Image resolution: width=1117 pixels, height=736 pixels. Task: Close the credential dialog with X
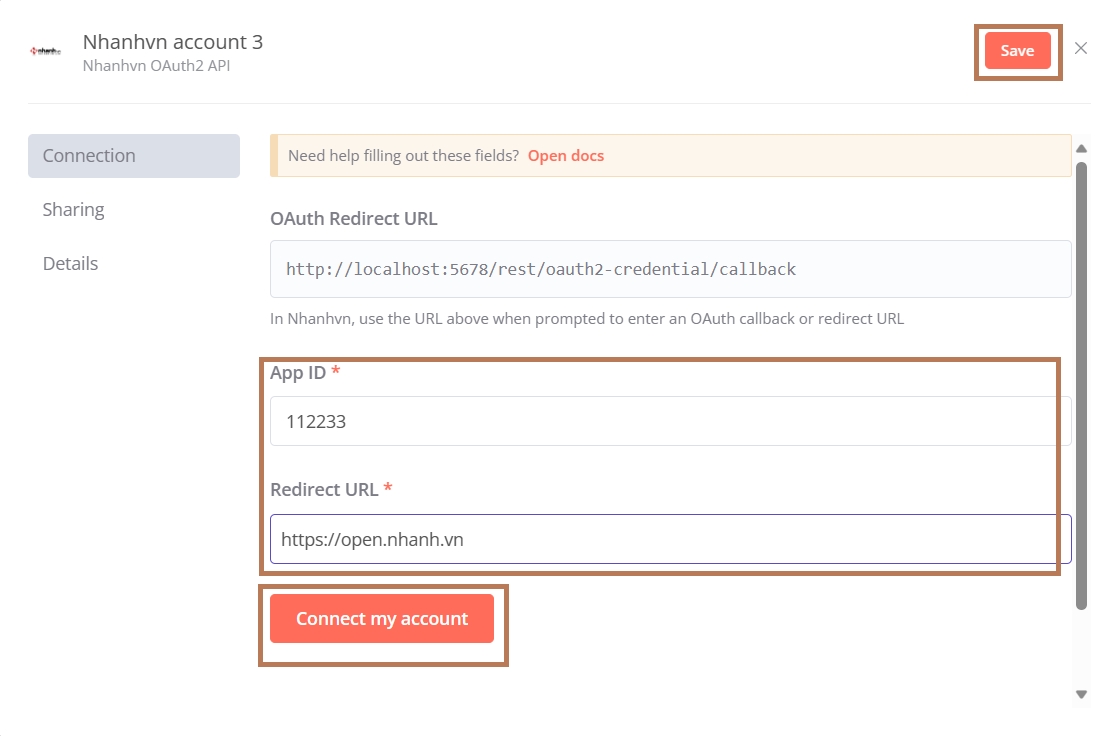(1081, 48)
